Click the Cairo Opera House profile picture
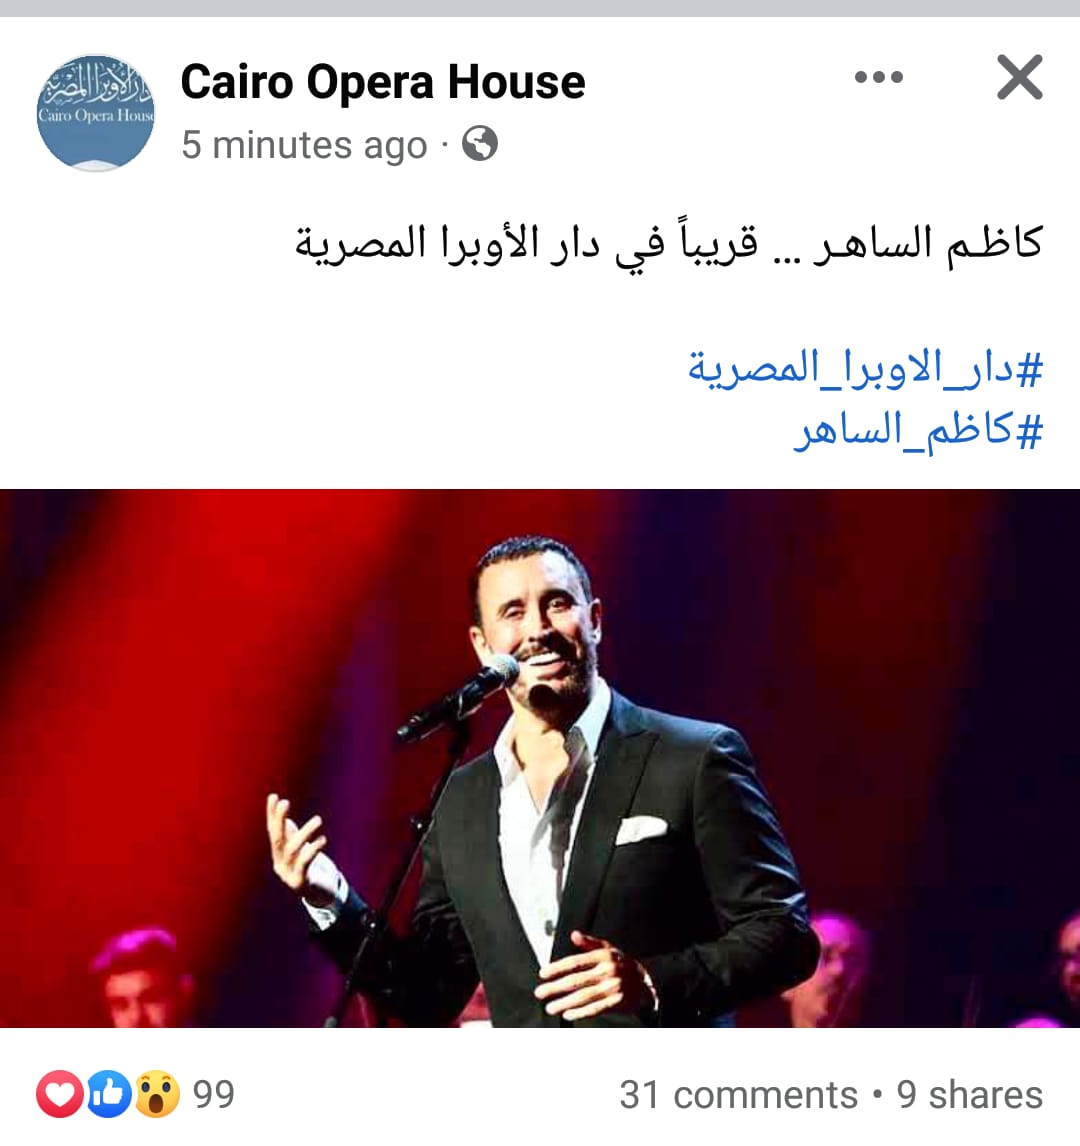 point(96,113)
